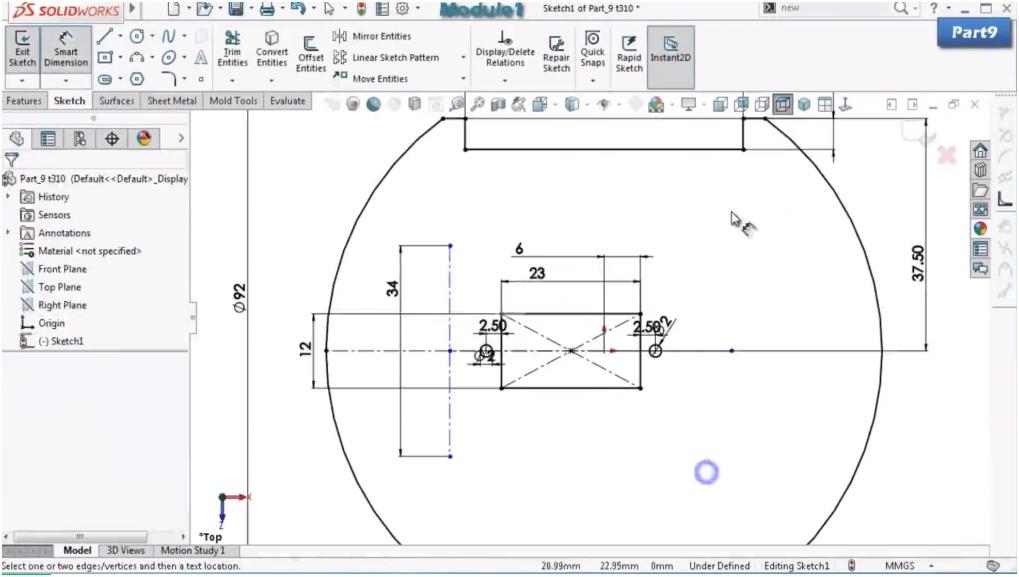
Task: Switch to the Sketch tab
Action: pos(70,101)
